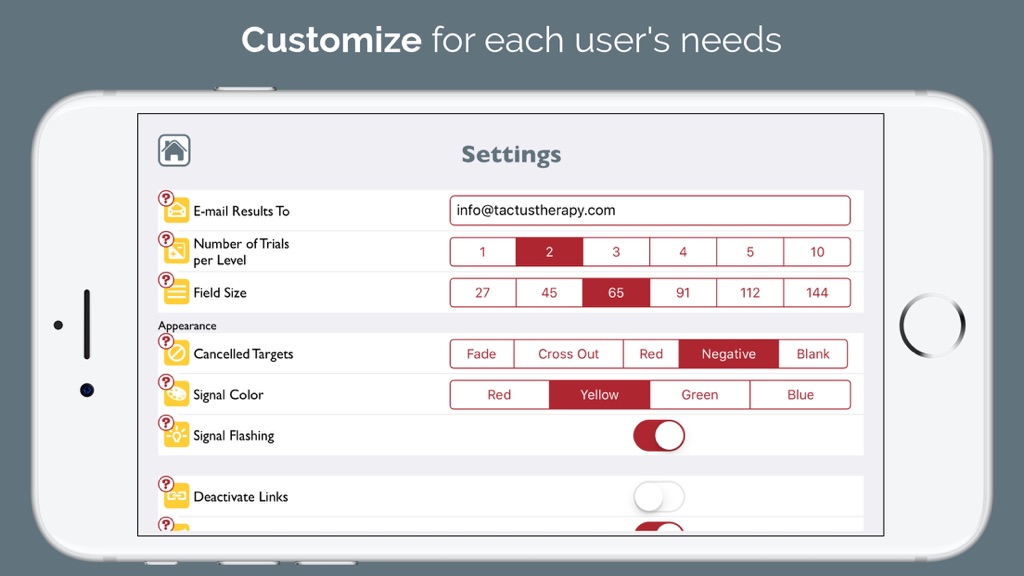The width and height of the screenshot is (1024, 576).
Task: Choose Cross Out for cancelled targets
Action: (568, 354)
